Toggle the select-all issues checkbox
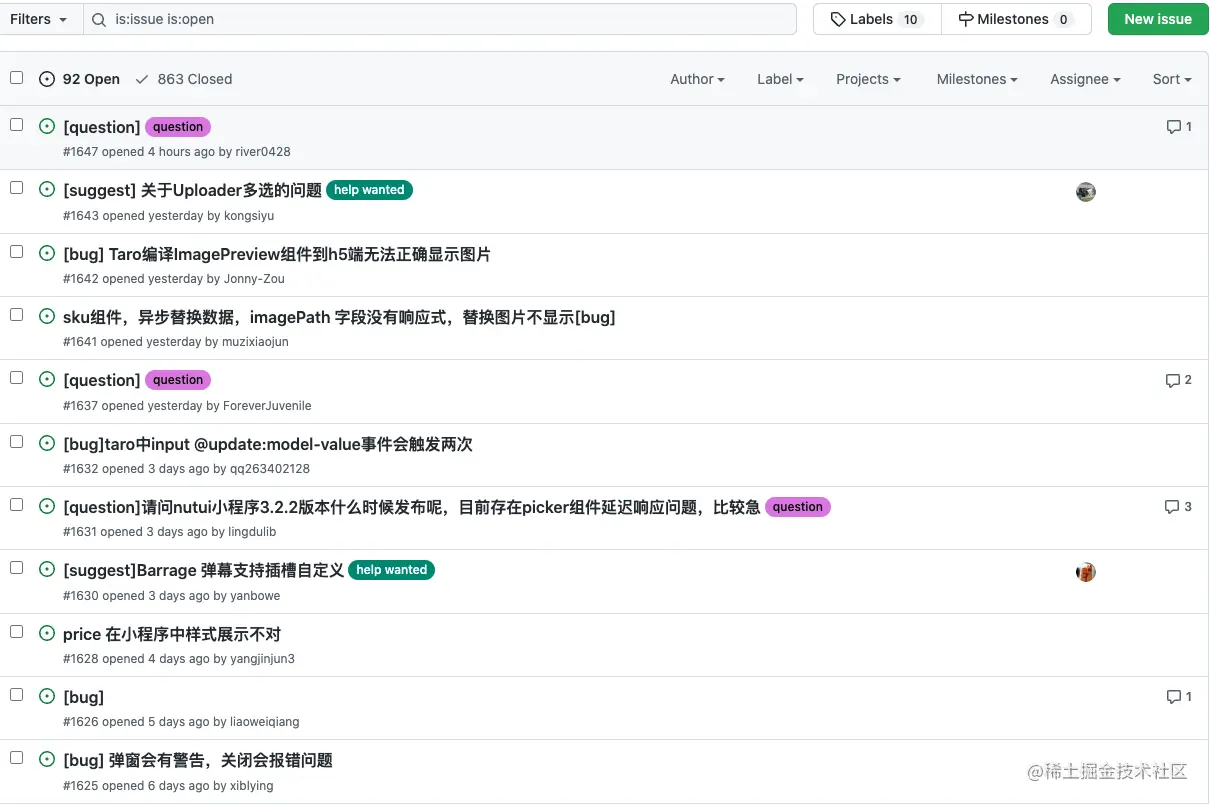The width and height of the screenshot is (1210, 804). [16, 77]
